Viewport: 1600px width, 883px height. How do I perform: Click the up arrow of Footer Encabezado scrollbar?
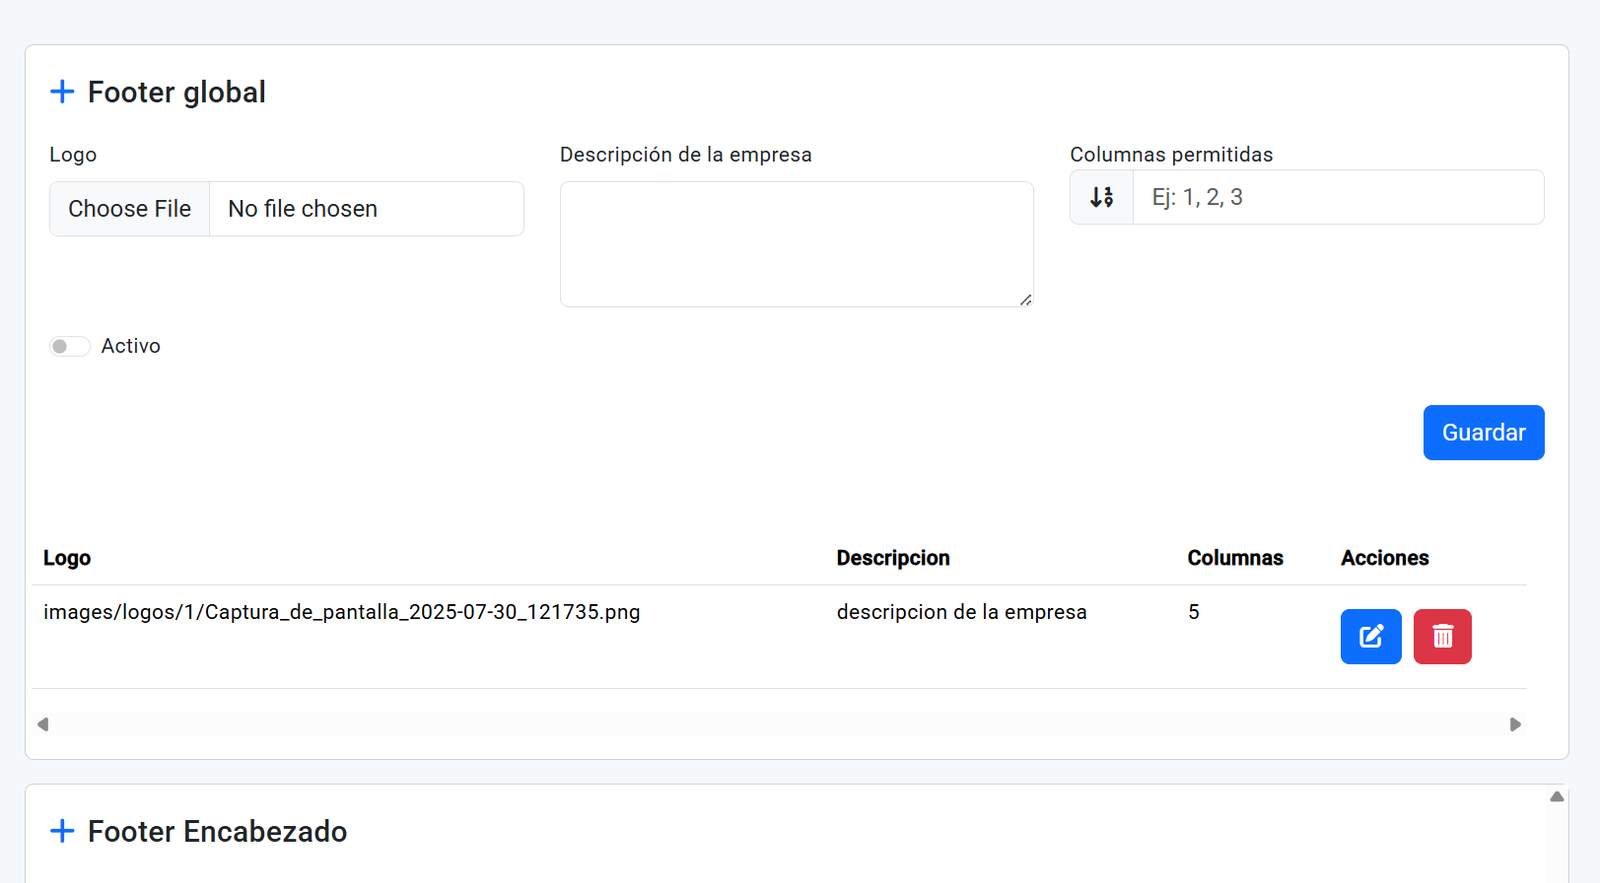point(1556,797)
